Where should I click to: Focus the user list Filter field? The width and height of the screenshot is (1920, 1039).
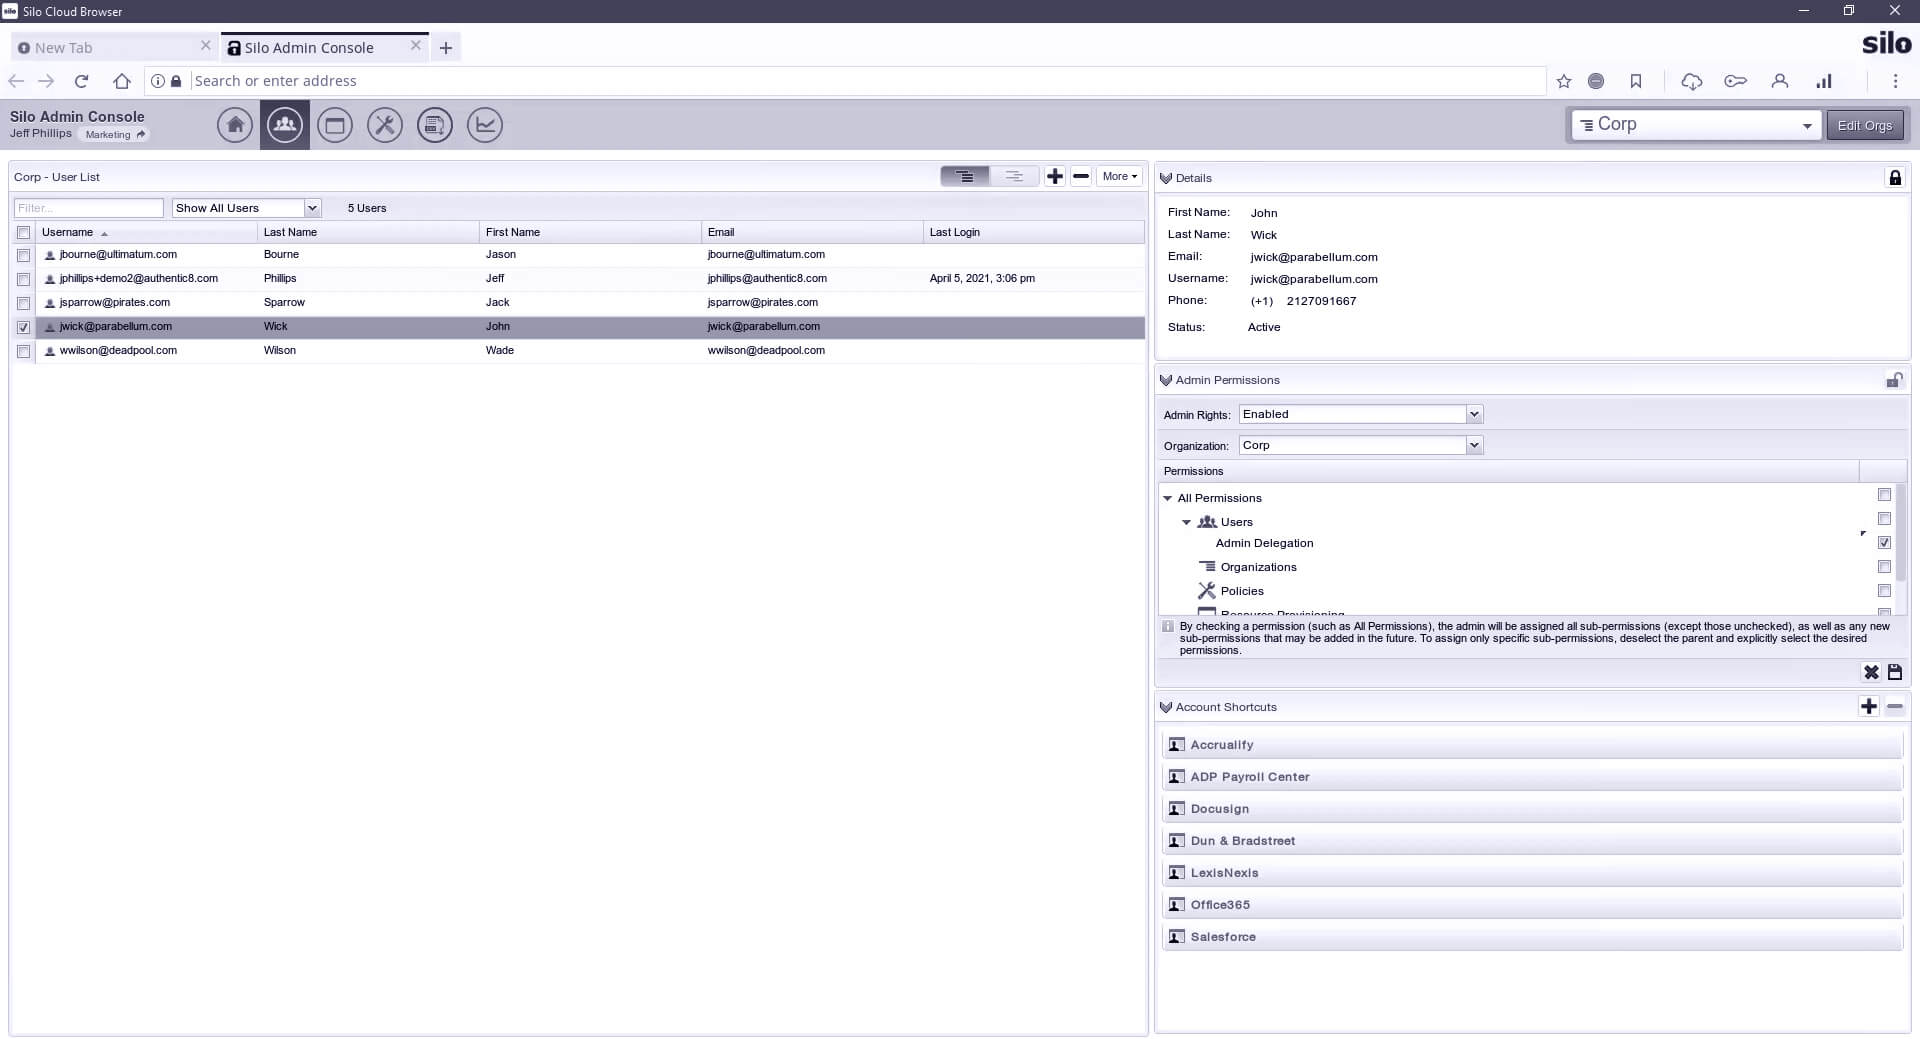89,208
